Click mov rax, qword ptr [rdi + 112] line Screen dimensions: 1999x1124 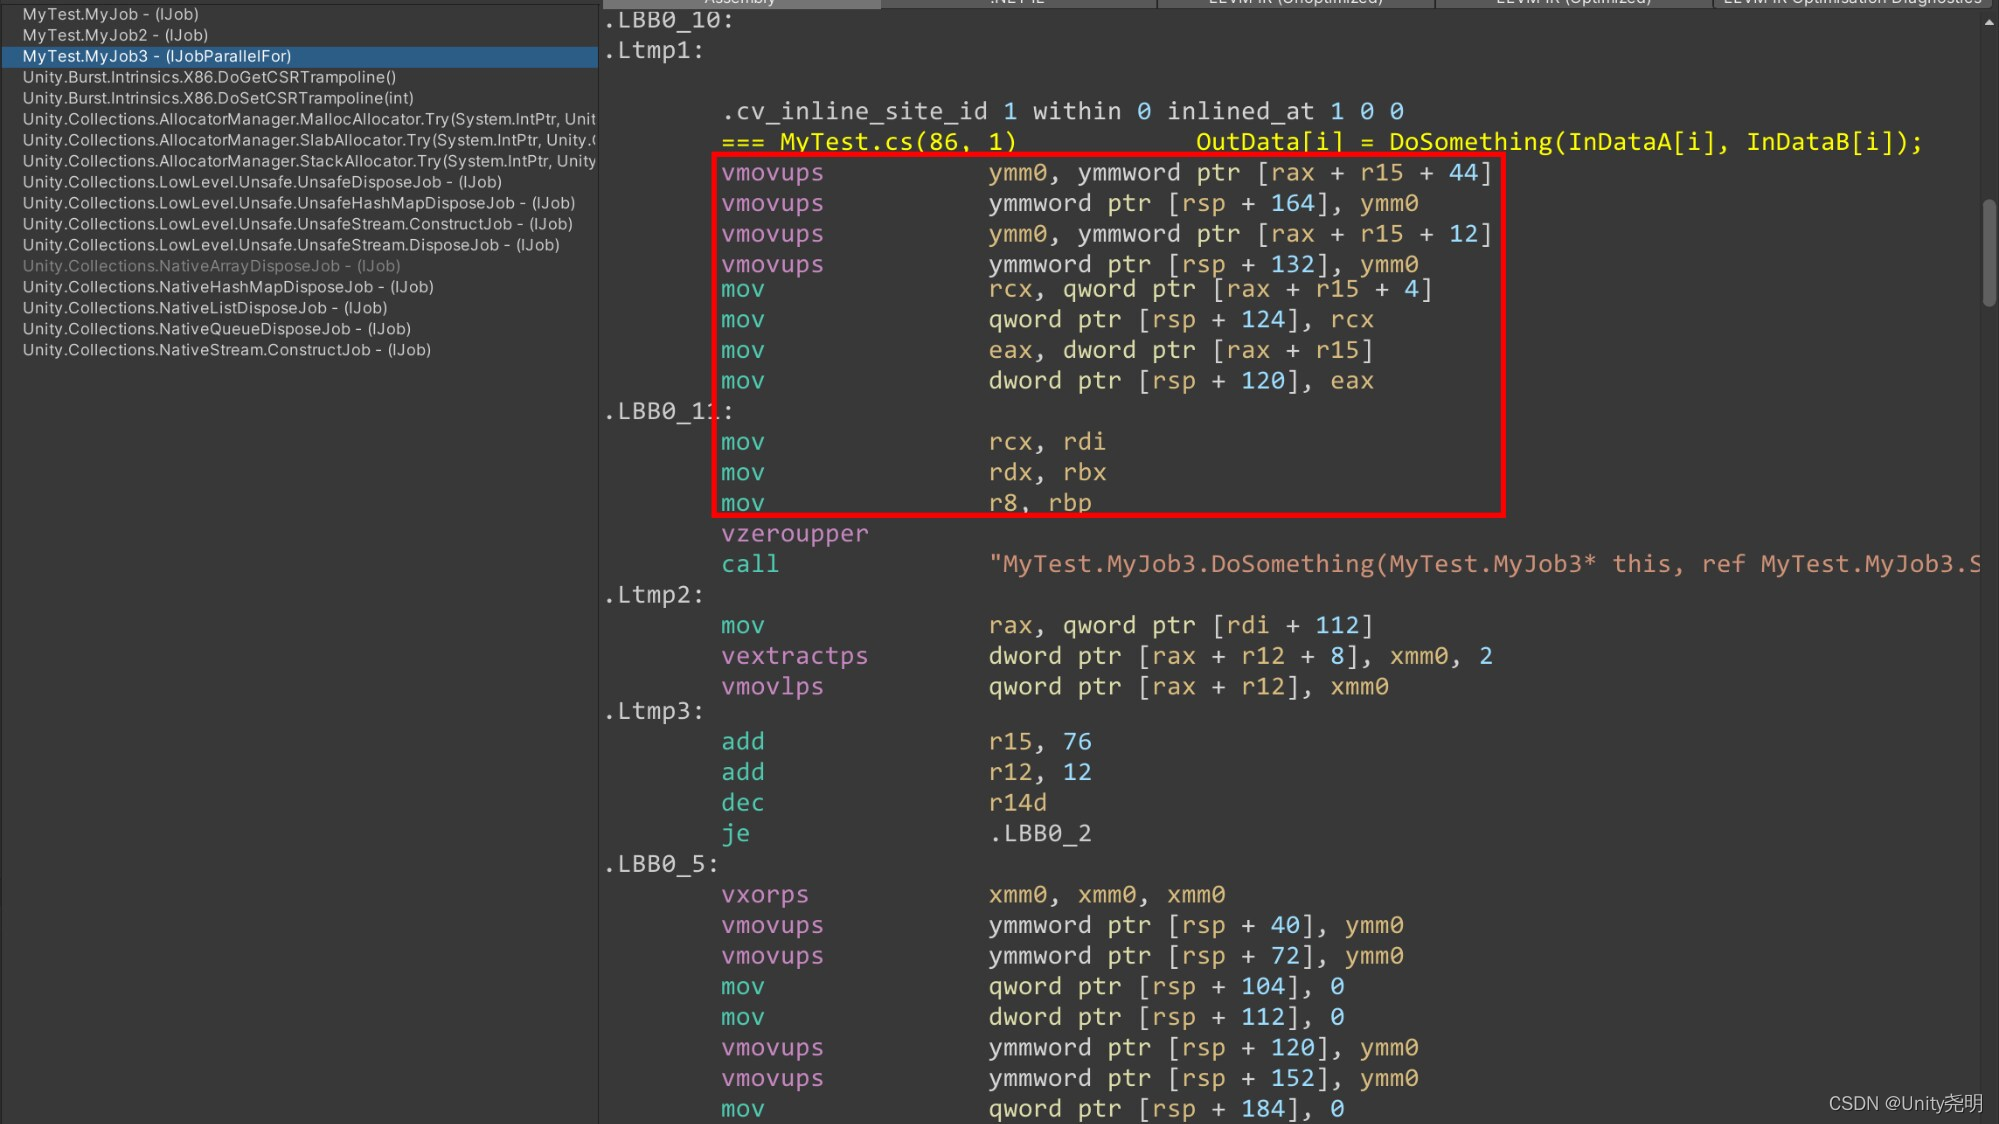point(1047,626)
